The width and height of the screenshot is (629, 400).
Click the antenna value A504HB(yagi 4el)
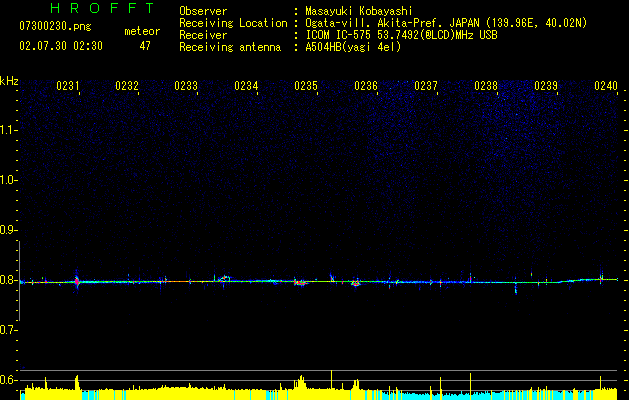pos(353,47)
